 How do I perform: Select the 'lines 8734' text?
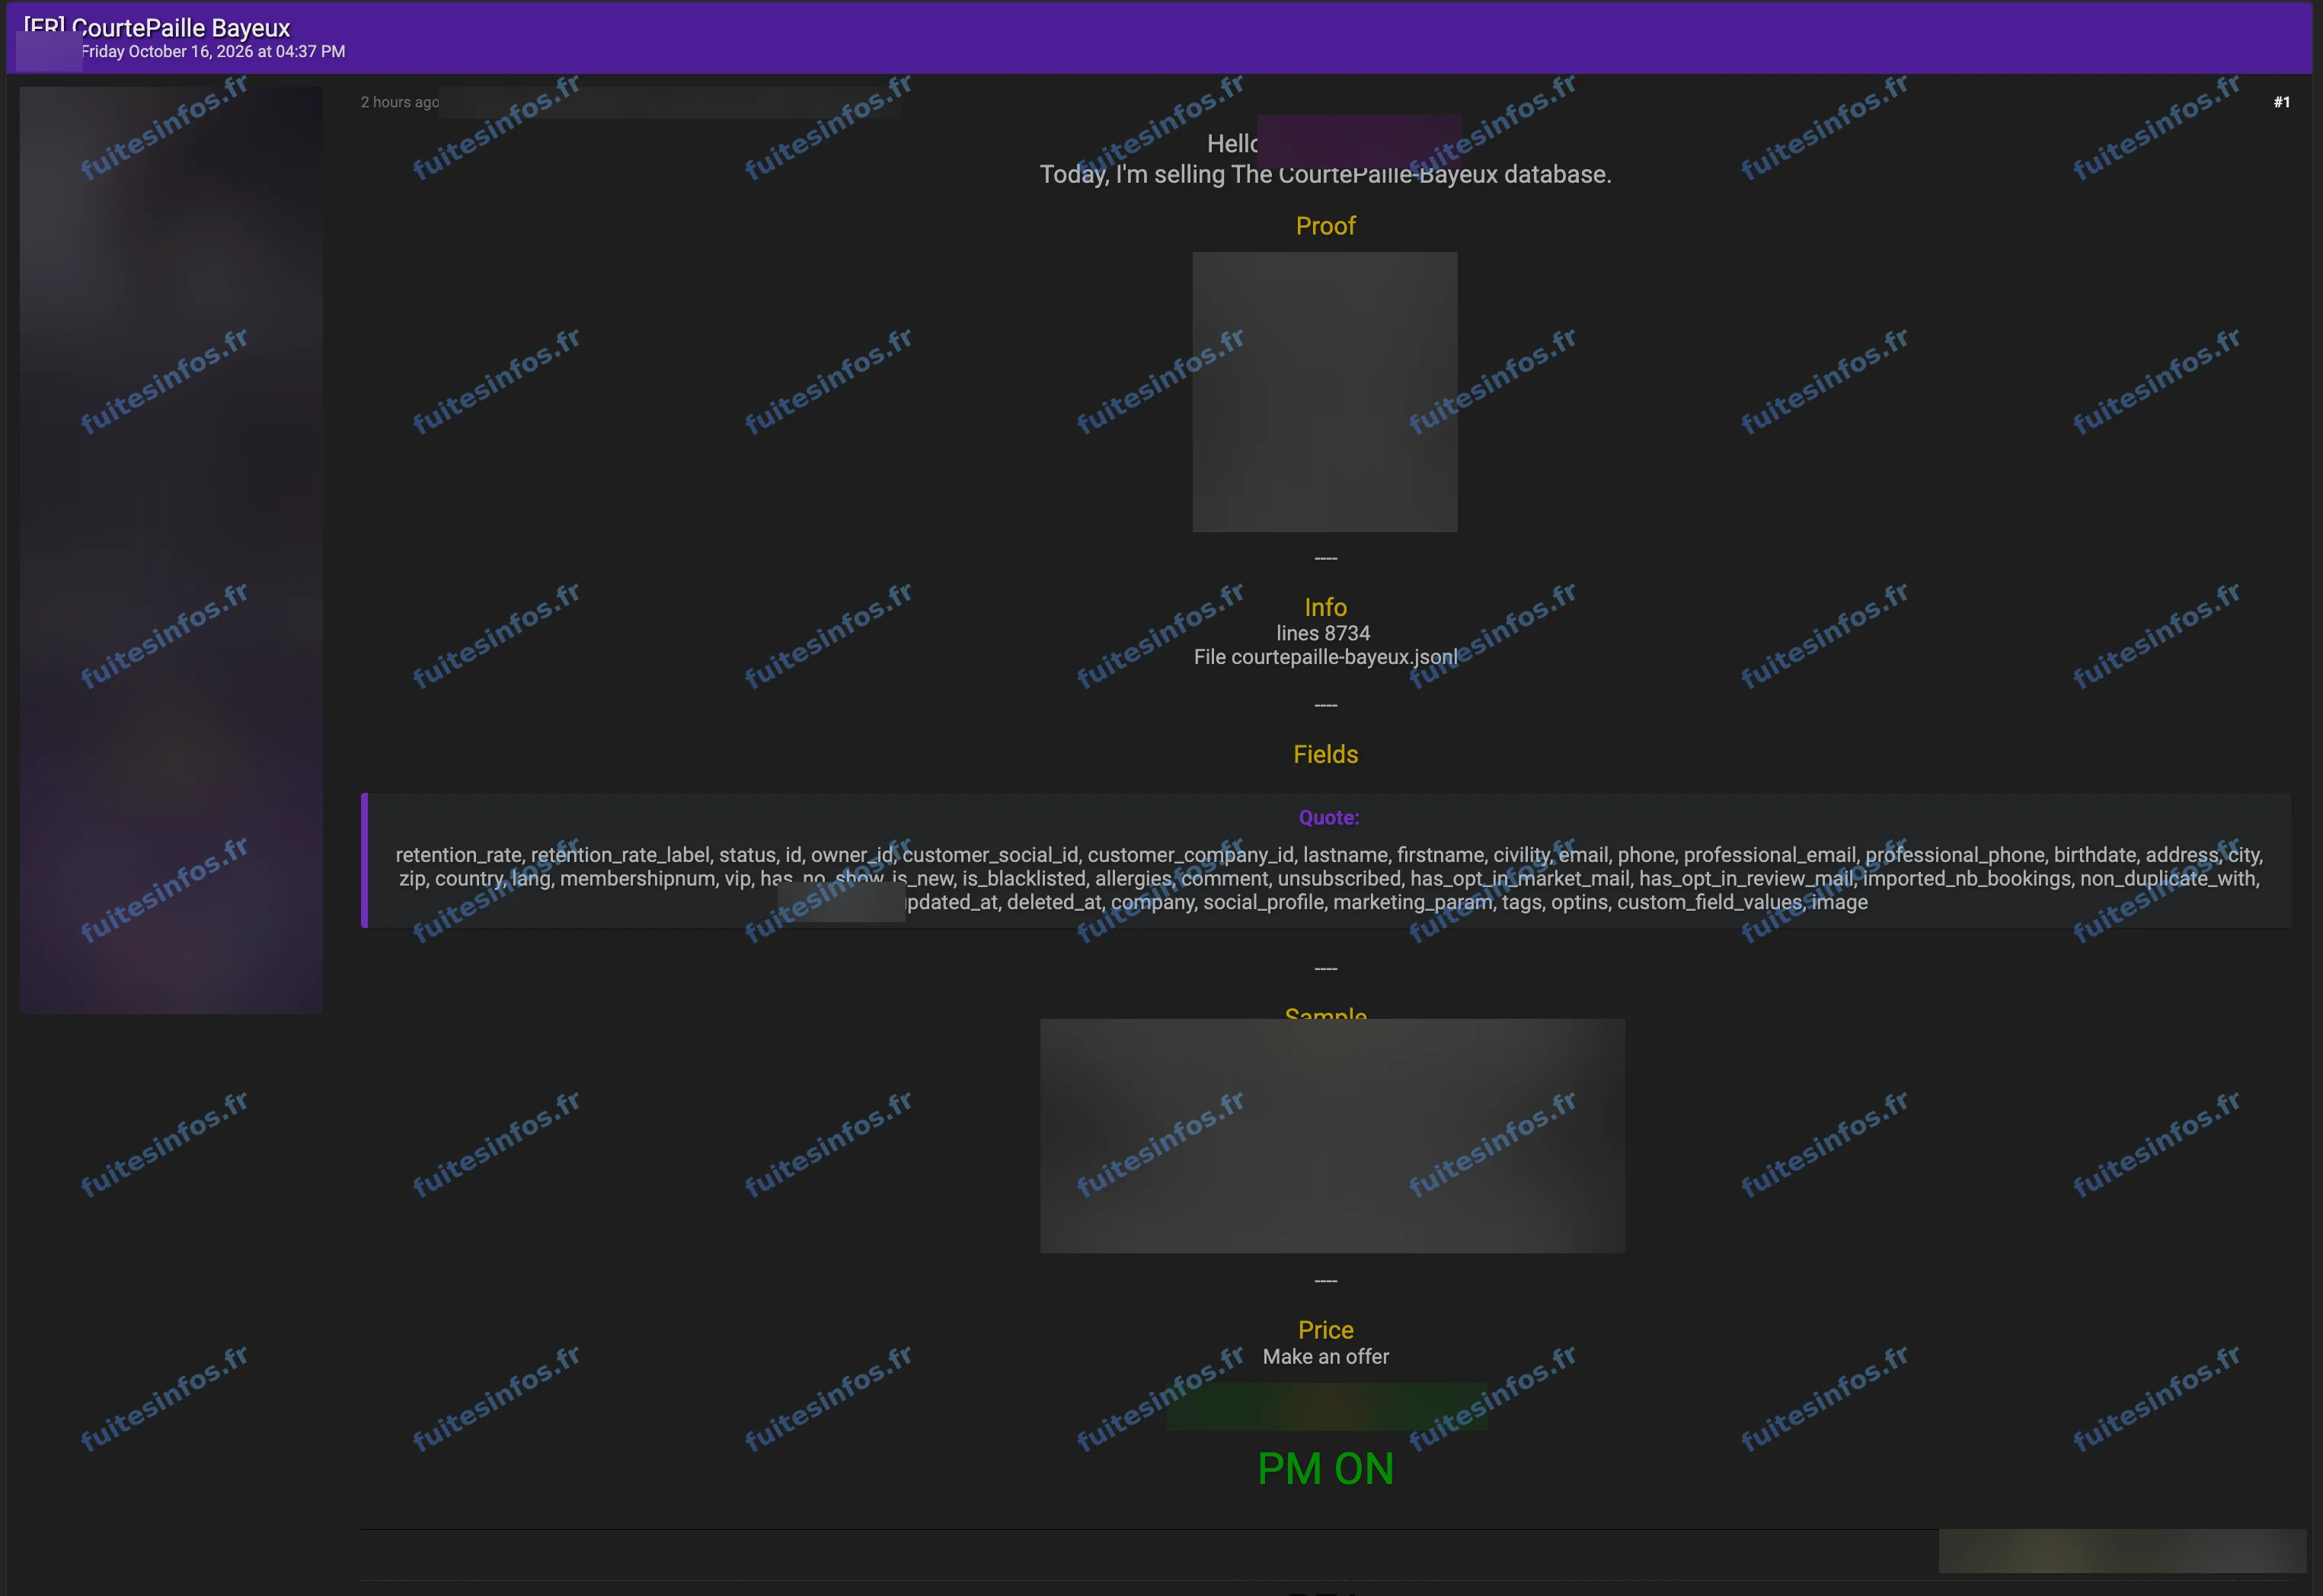tap(1323, 633)
